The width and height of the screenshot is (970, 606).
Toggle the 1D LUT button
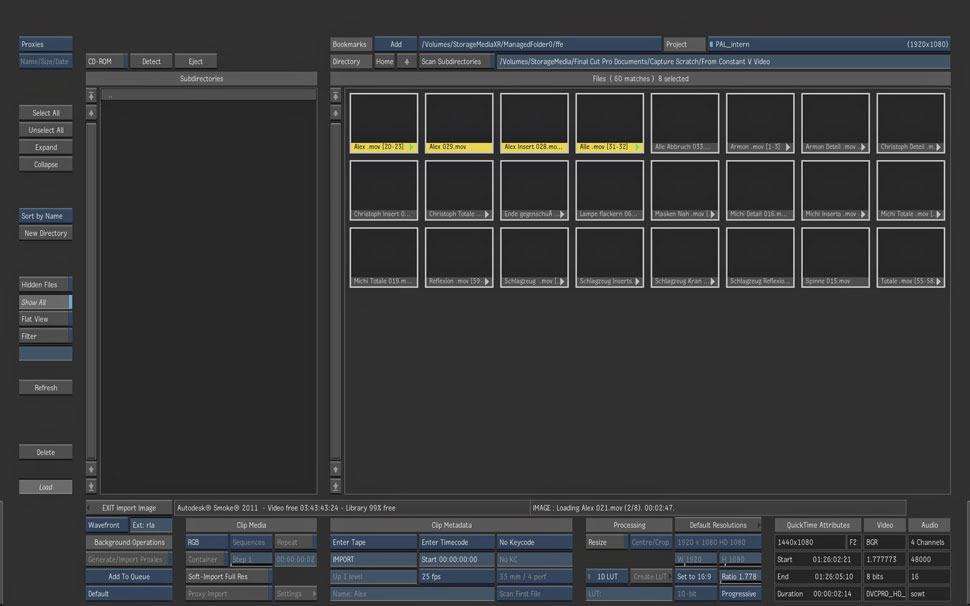pyautogui.click(x=606, y=577)
